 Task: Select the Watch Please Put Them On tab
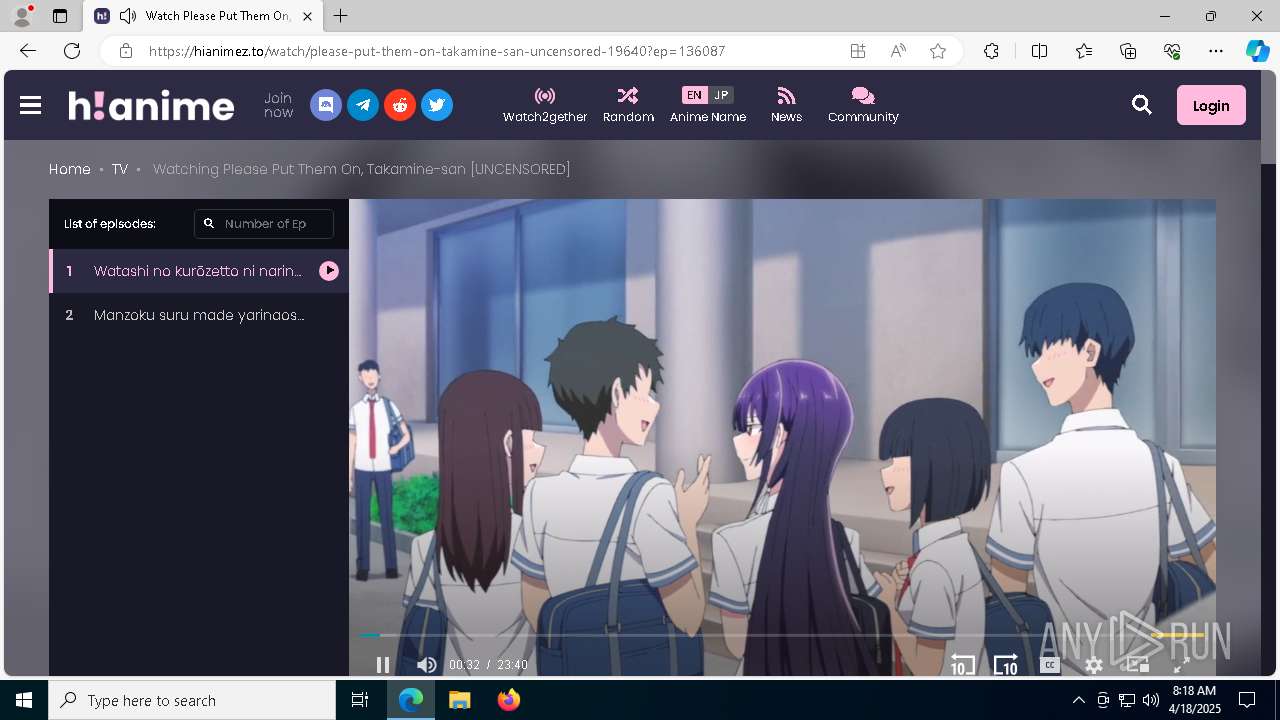coord(203,16)
